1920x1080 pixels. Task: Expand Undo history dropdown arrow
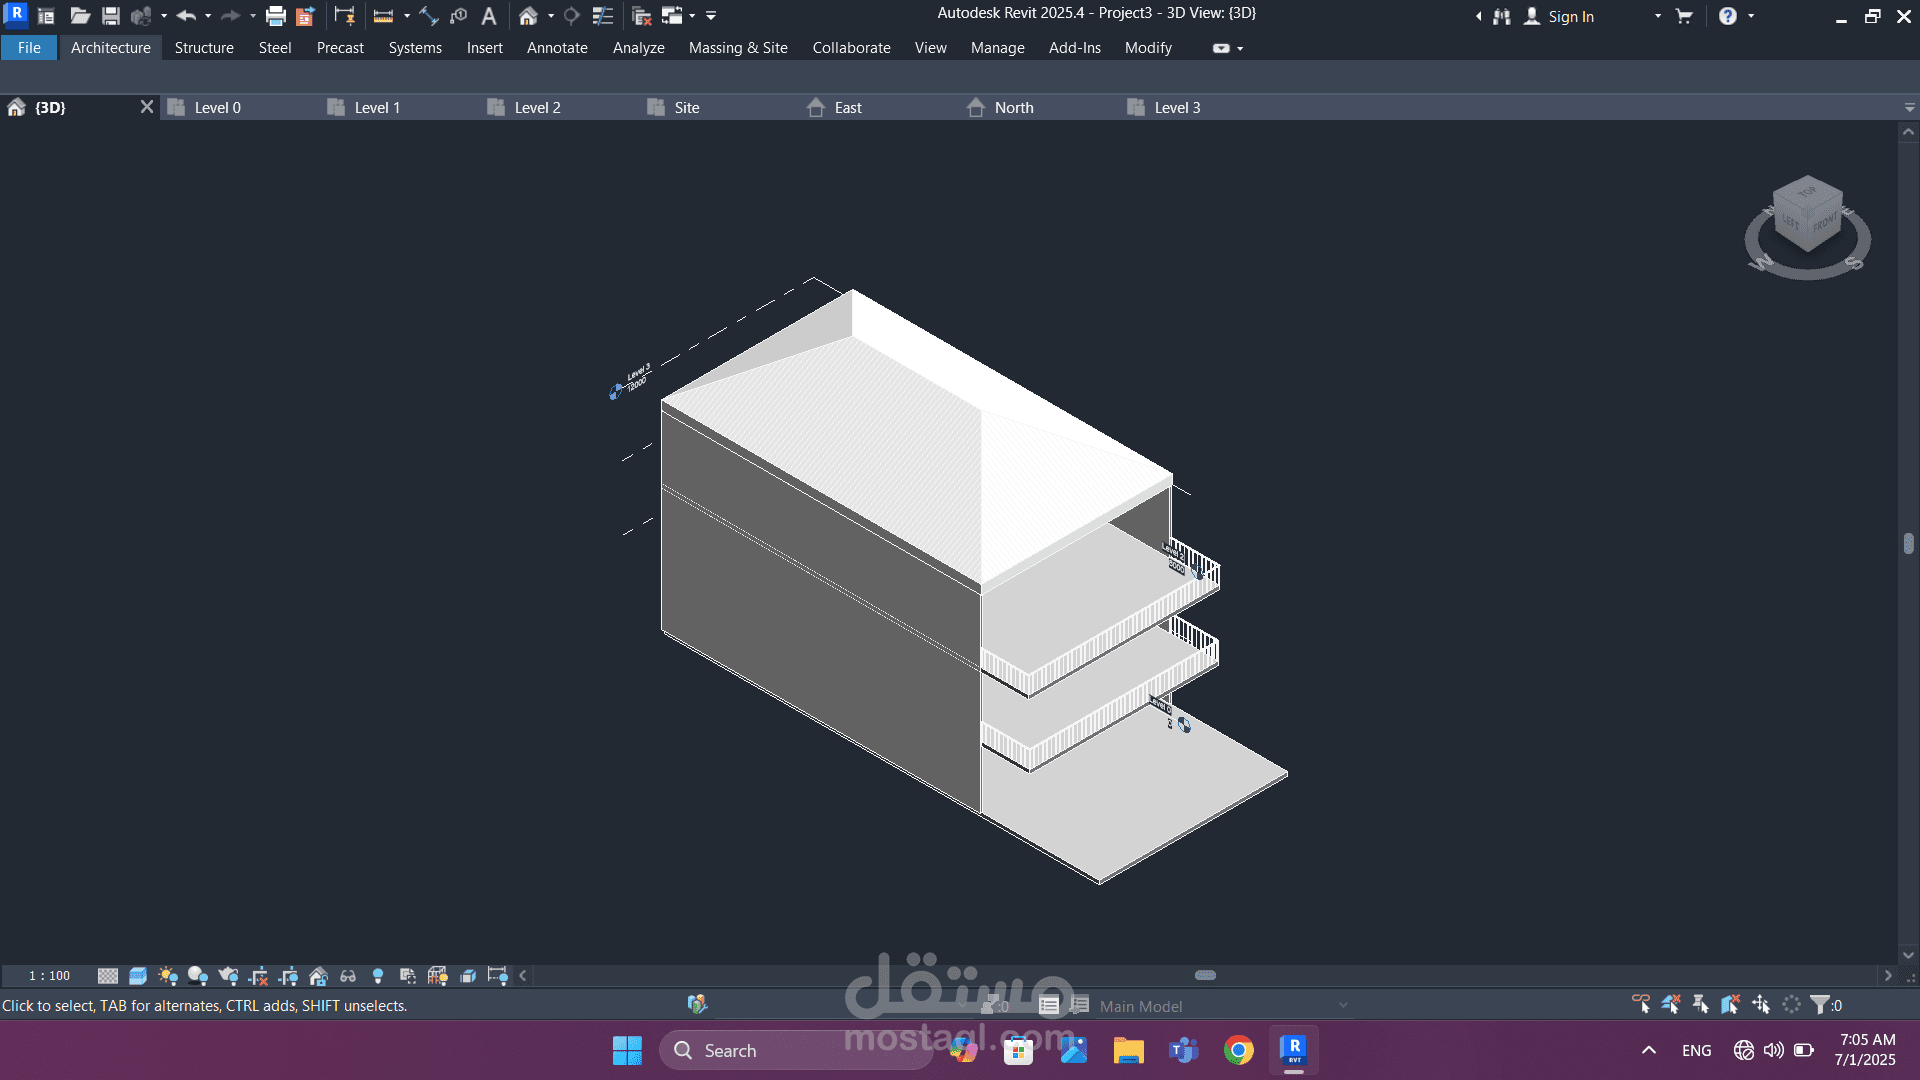208,16
